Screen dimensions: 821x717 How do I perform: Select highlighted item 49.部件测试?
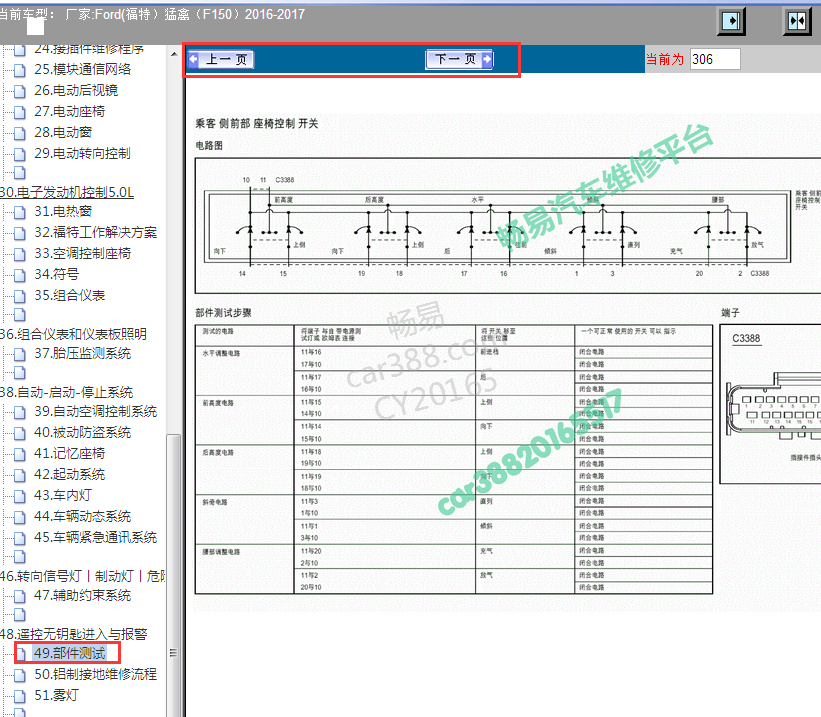click(70, 653)
